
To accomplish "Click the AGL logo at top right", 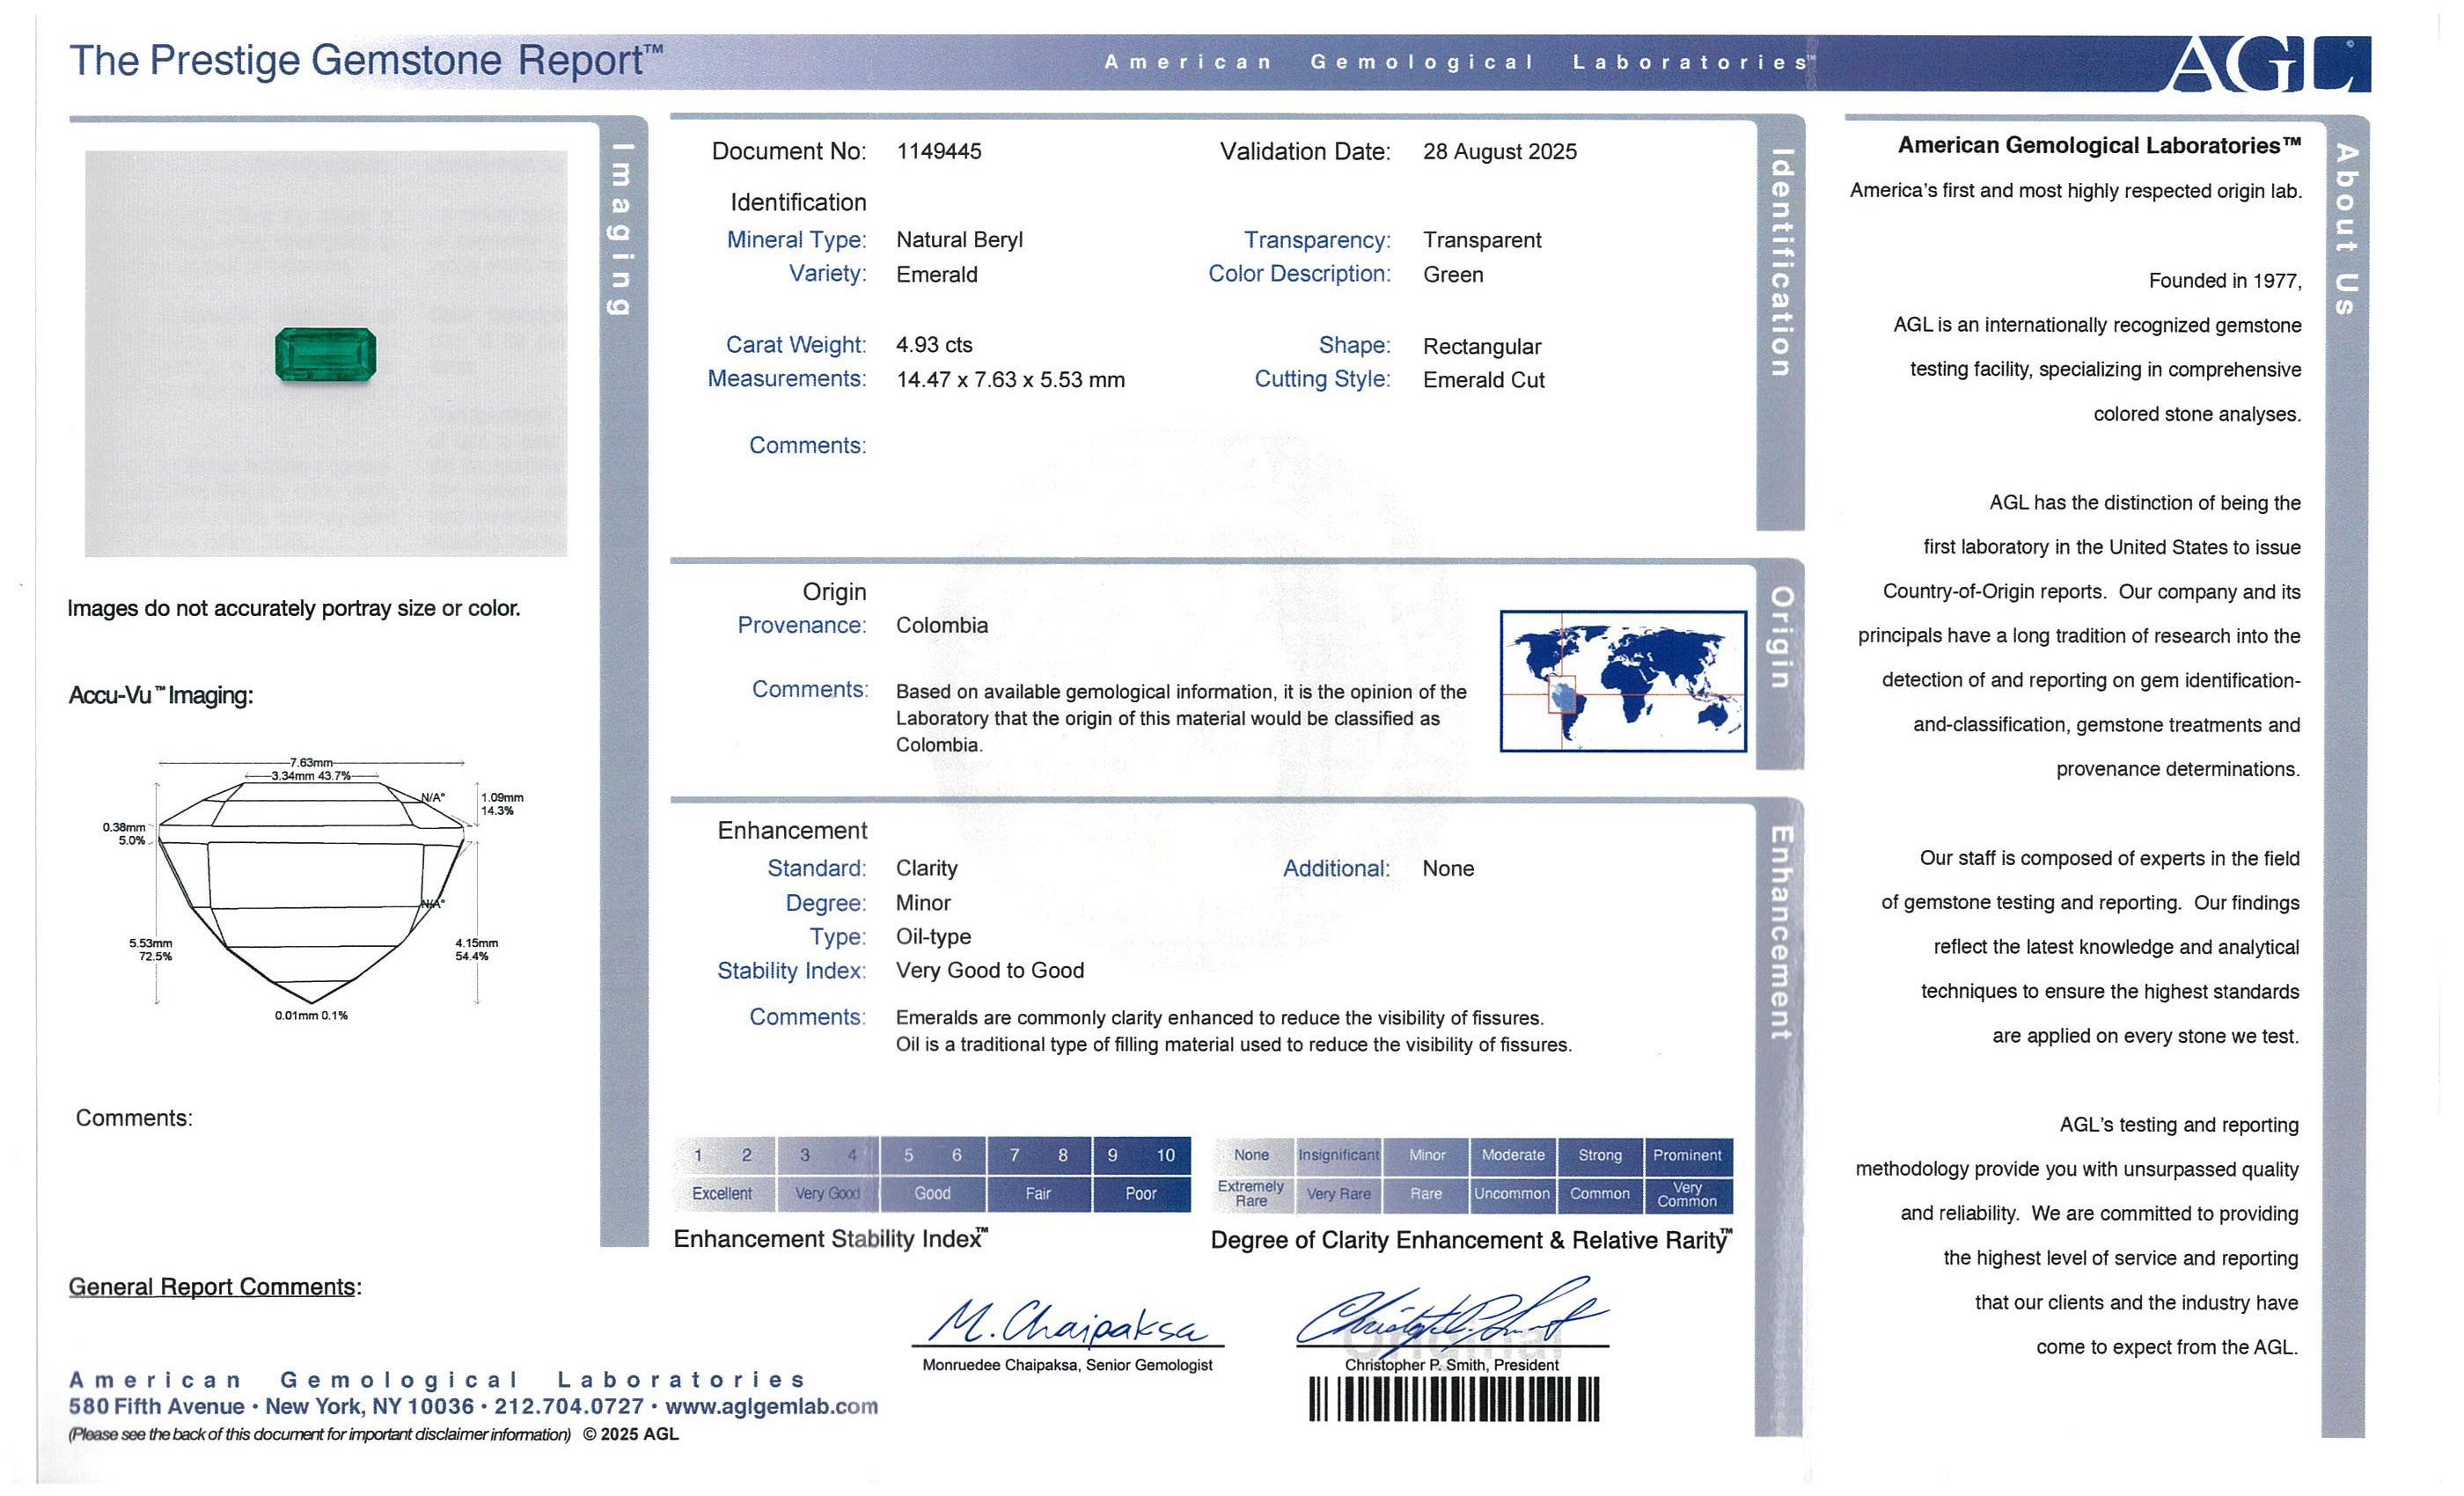I will pos(2266,64).
